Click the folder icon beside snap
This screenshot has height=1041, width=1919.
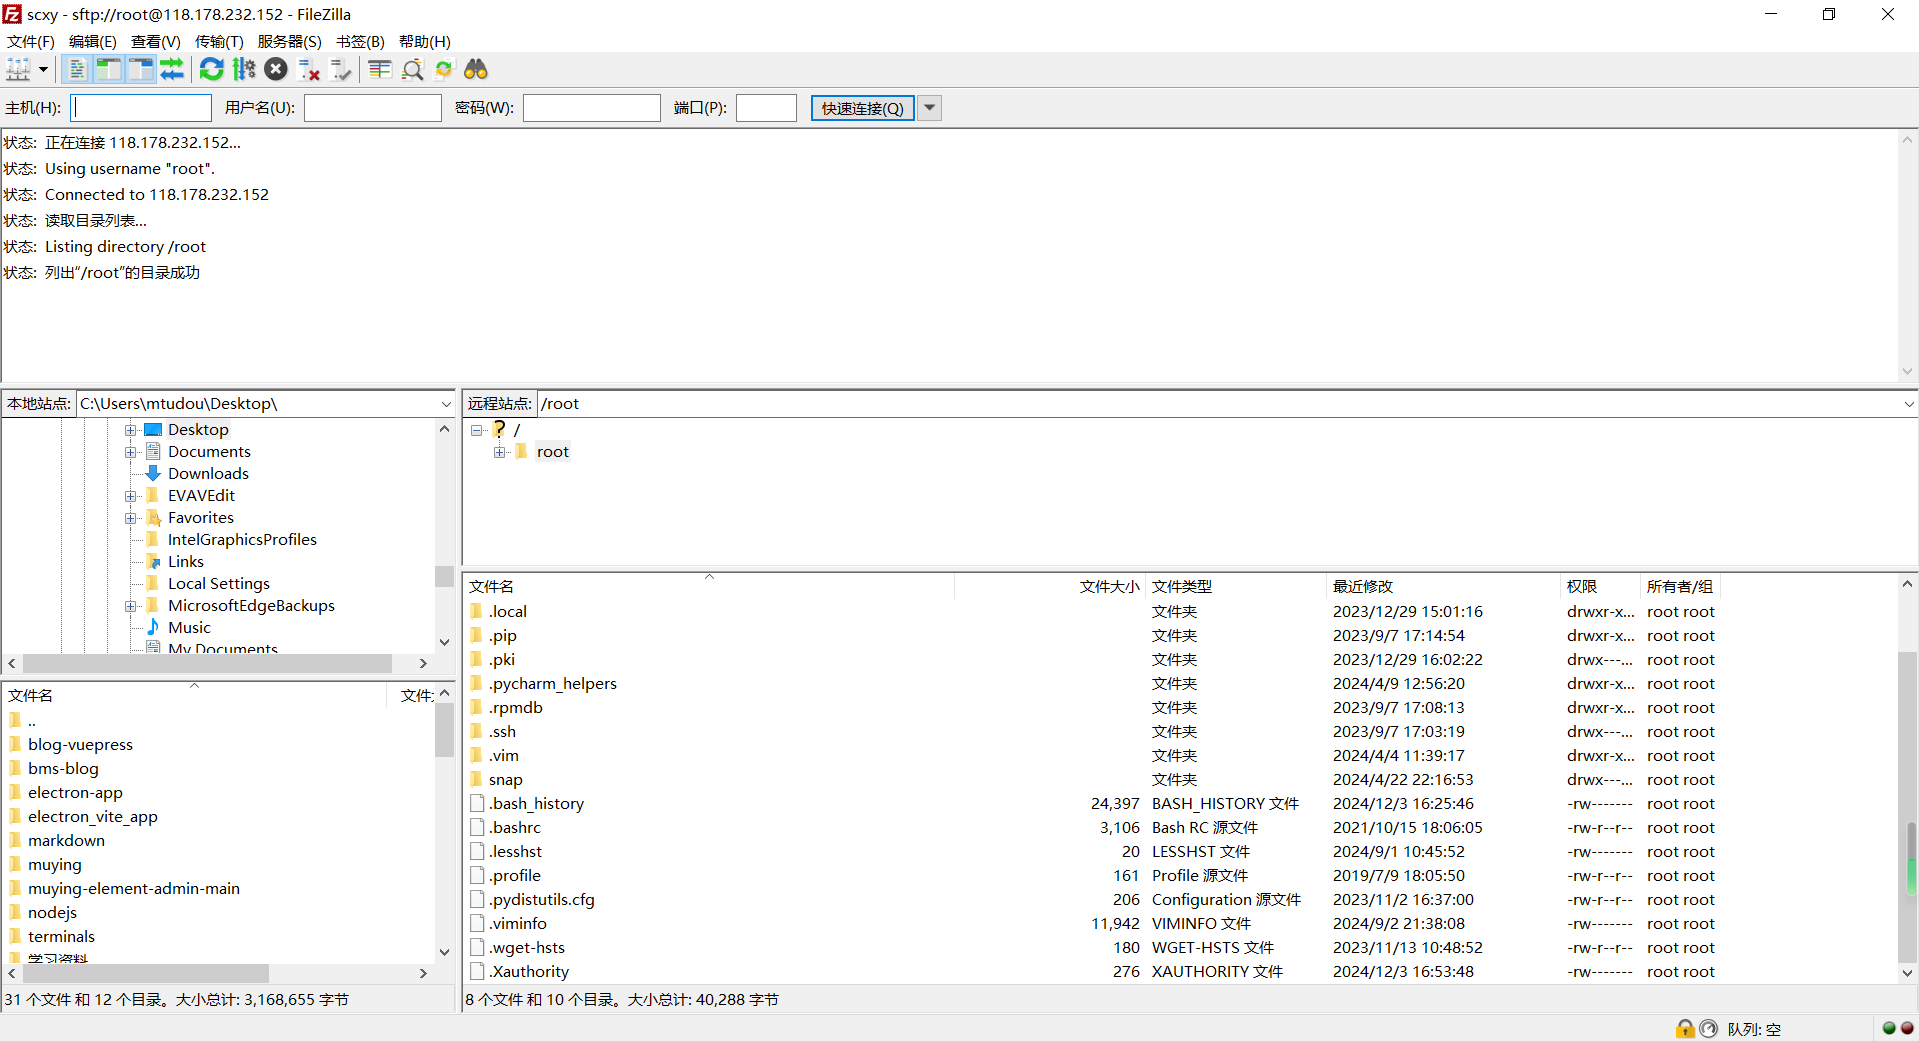pyautogui.click(x=477, y=779)
